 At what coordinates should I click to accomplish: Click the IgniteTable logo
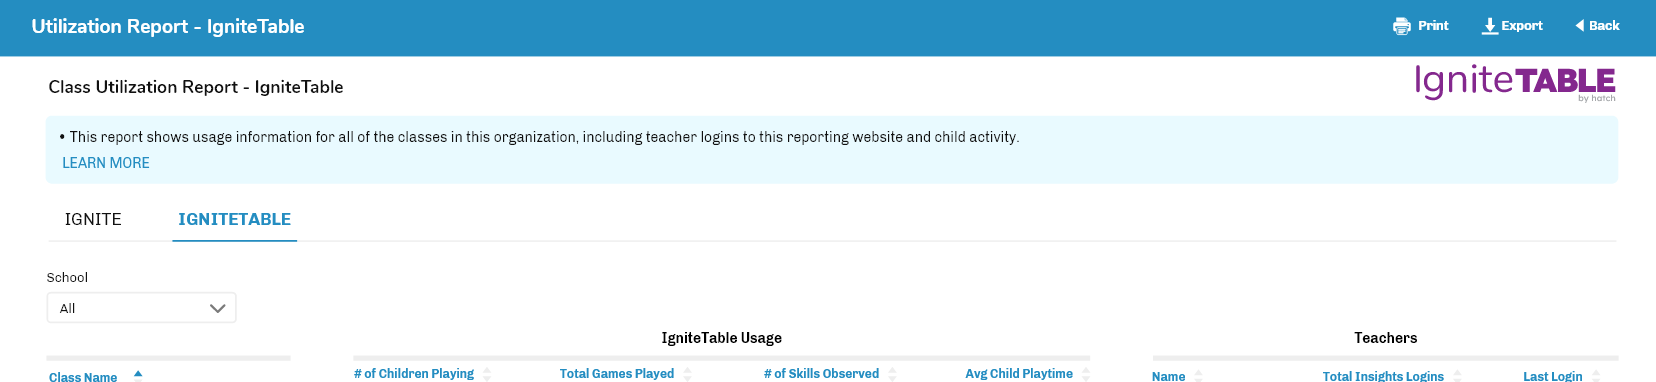coord(1515,82)
